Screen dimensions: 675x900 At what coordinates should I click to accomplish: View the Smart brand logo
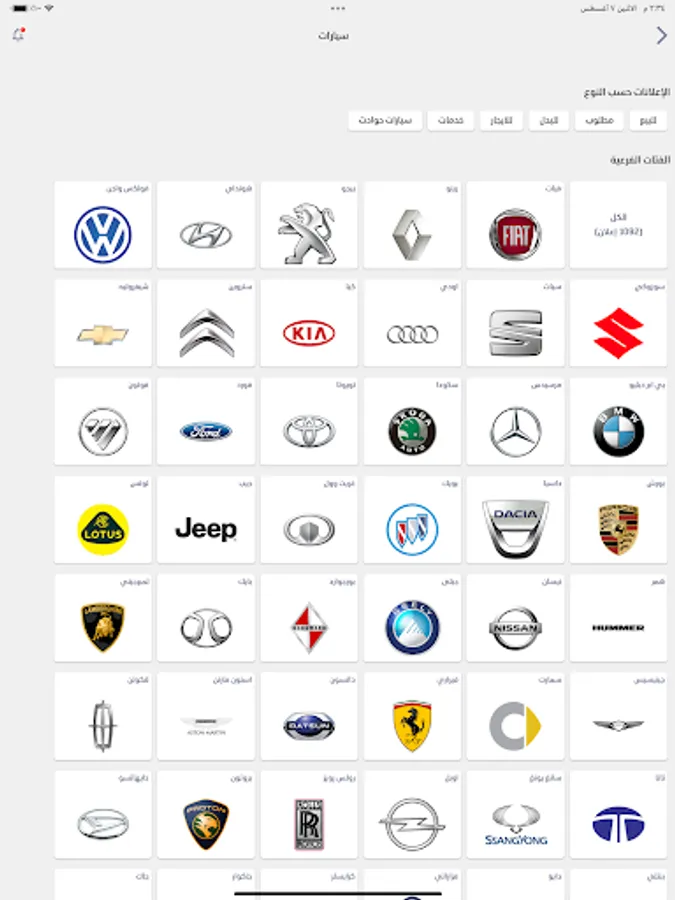515,726
